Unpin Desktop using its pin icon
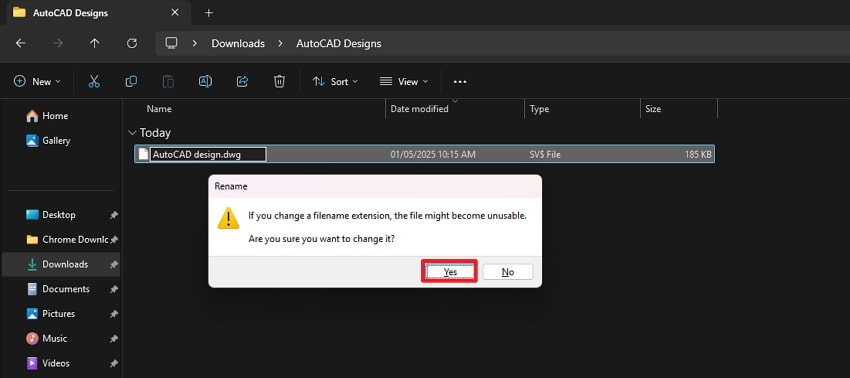 [x=113, y=215]
